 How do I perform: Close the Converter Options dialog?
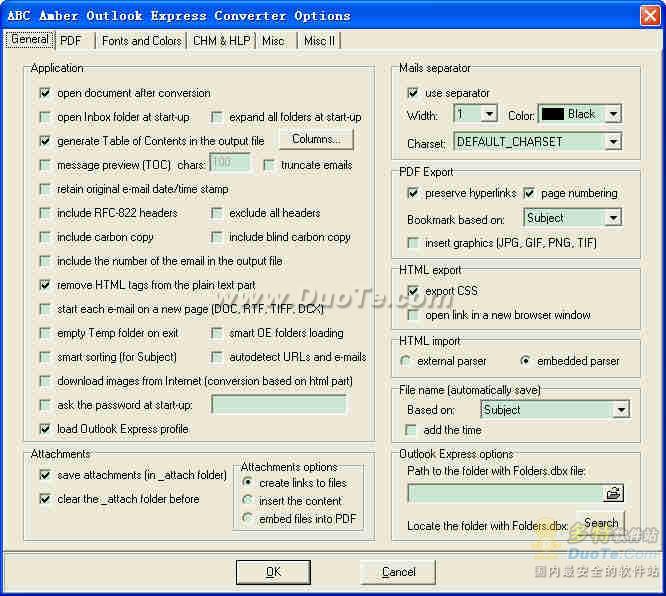coord(649,16)
